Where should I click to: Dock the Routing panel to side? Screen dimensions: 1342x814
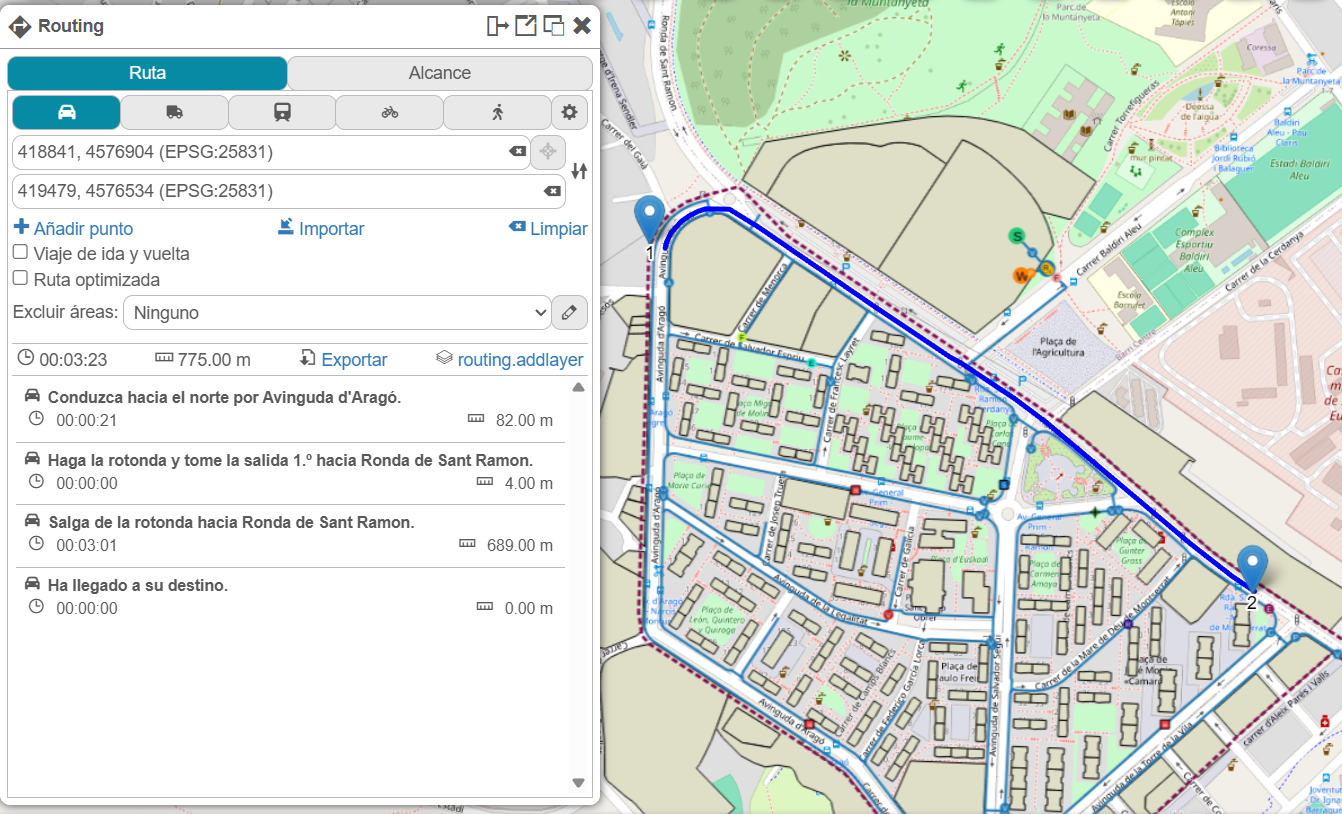497,26
